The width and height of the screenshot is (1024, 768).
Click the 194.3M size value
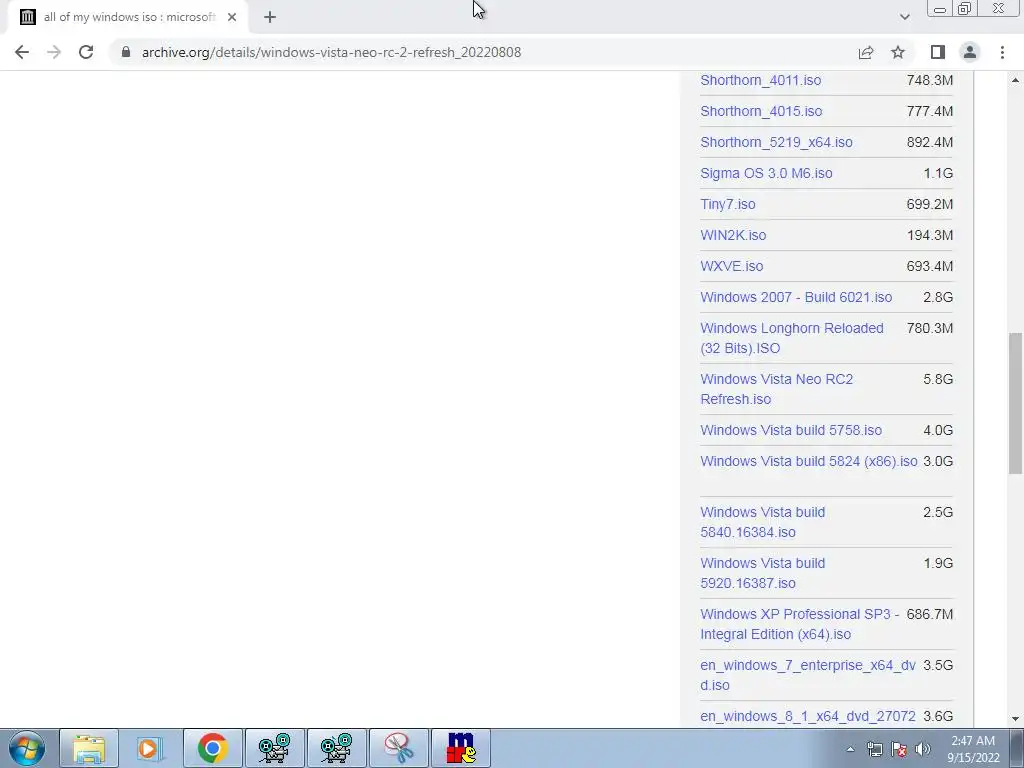[929, 235]
